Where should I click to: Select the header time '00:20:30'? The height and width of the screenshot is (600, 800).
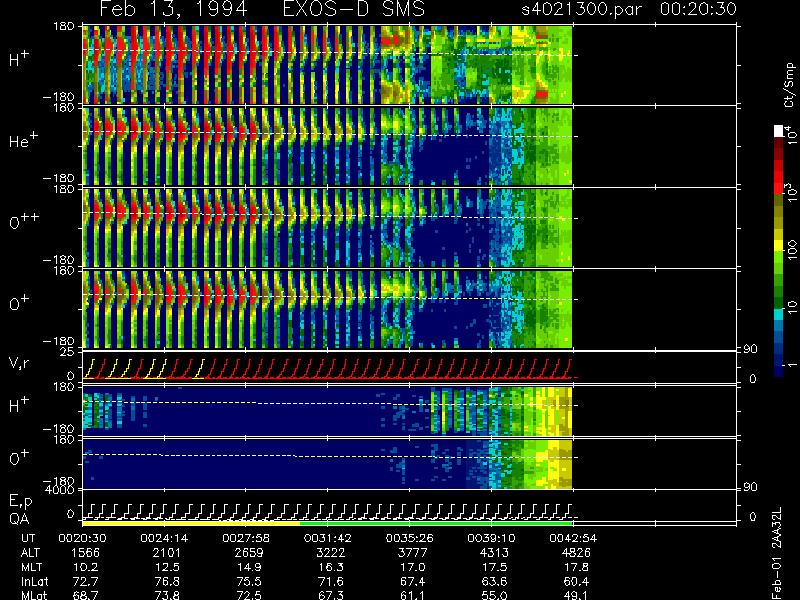pos(698,9)
